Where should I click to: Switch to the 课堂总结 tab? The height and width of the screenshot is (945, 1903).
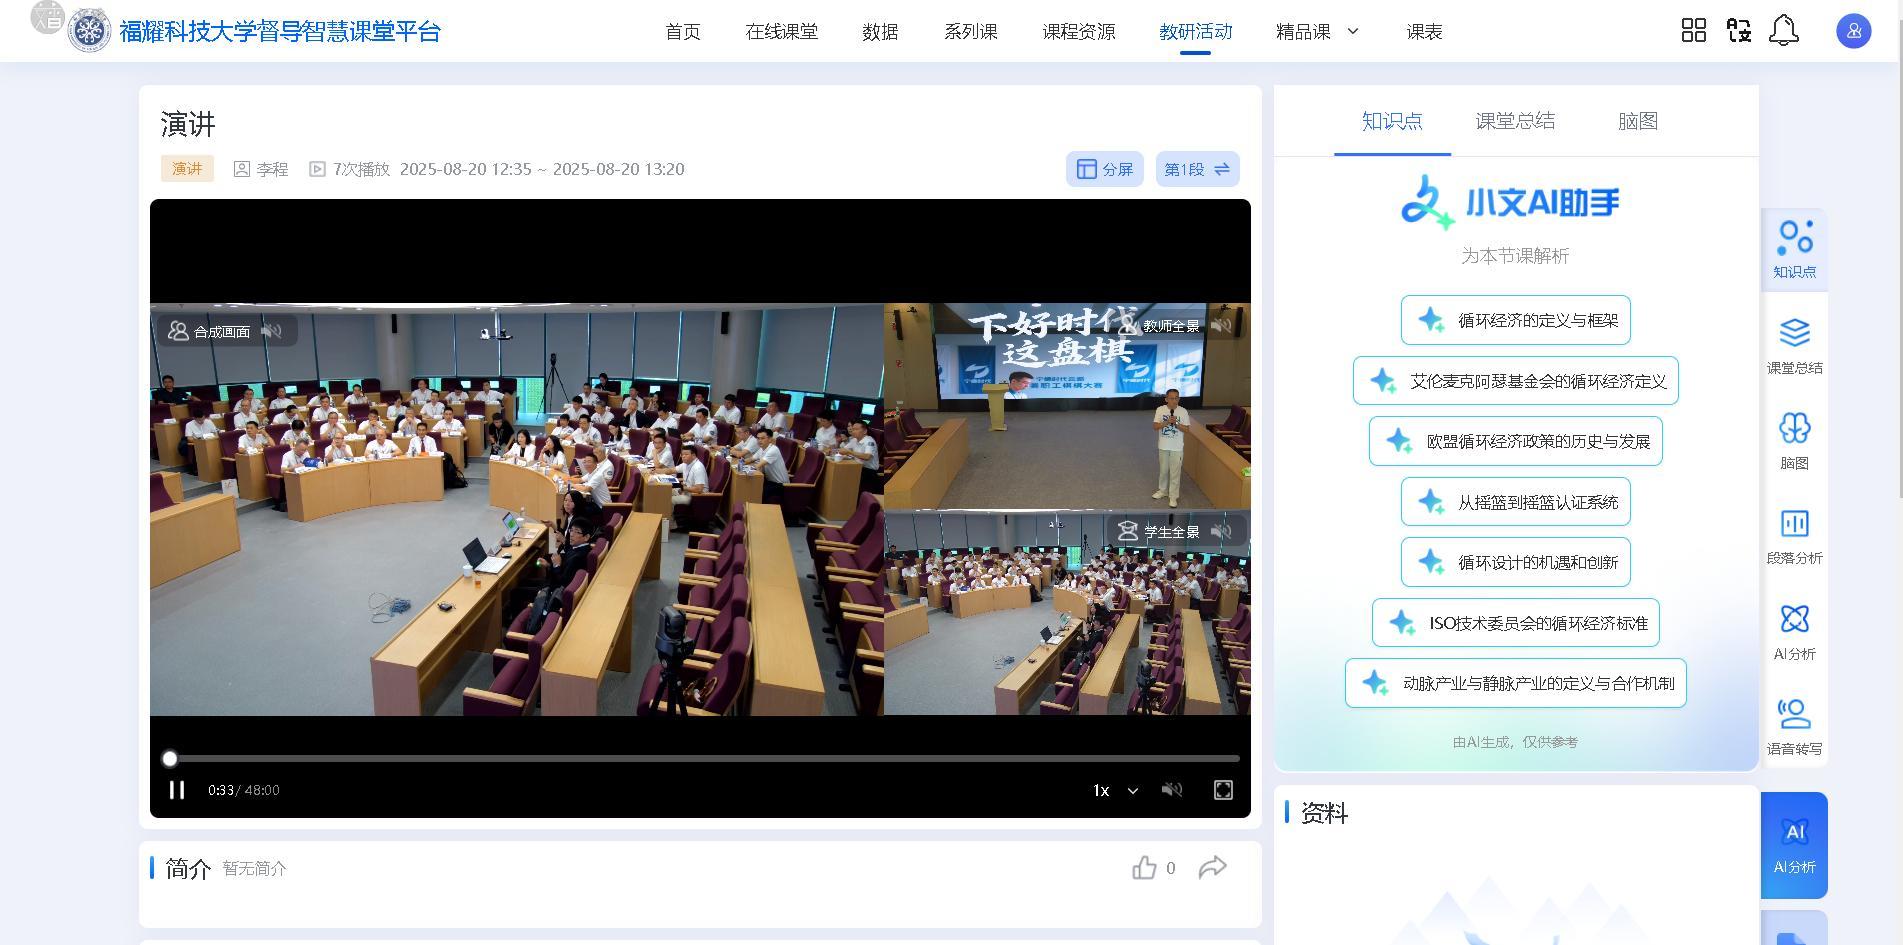[x=1514, y=121]
